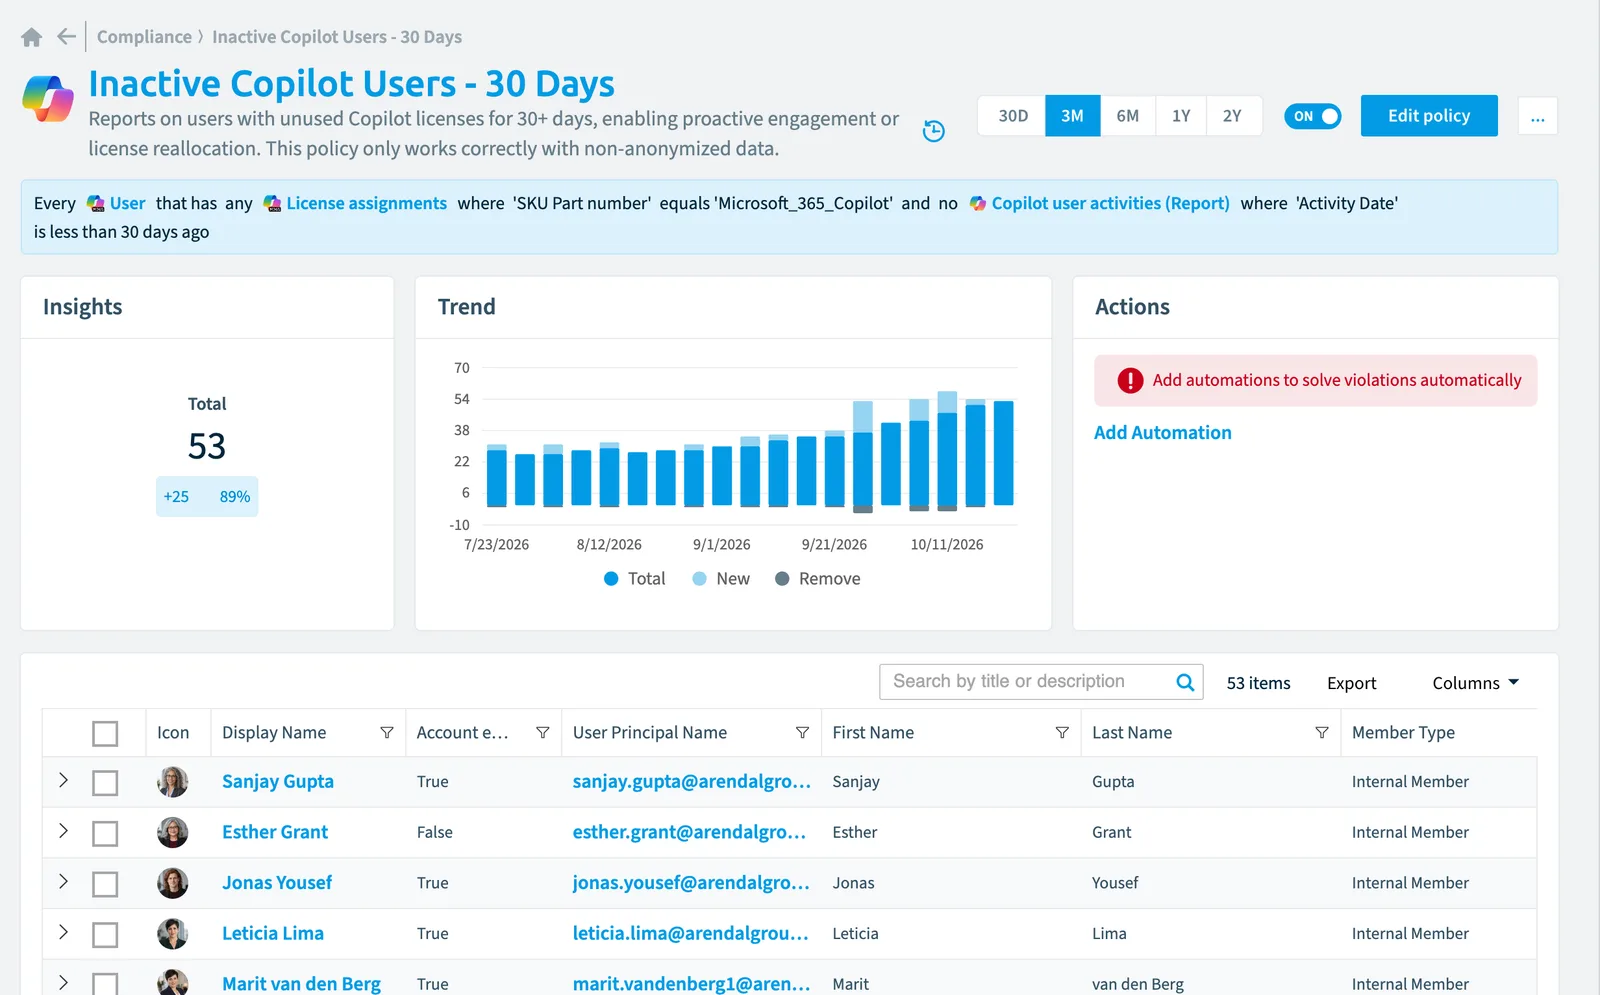1600x995 pixels.
Task: Toggle the Total legend swatch in Trend
Action: click(611, 579)
